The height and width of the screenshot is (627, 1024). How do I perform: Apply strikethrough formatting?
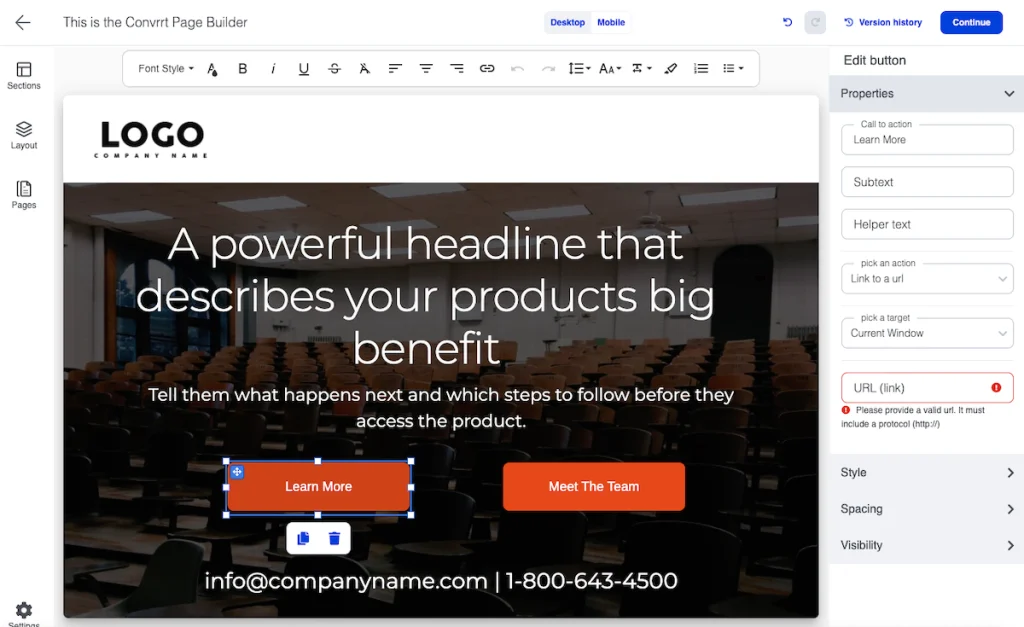(x=334, y=68)
